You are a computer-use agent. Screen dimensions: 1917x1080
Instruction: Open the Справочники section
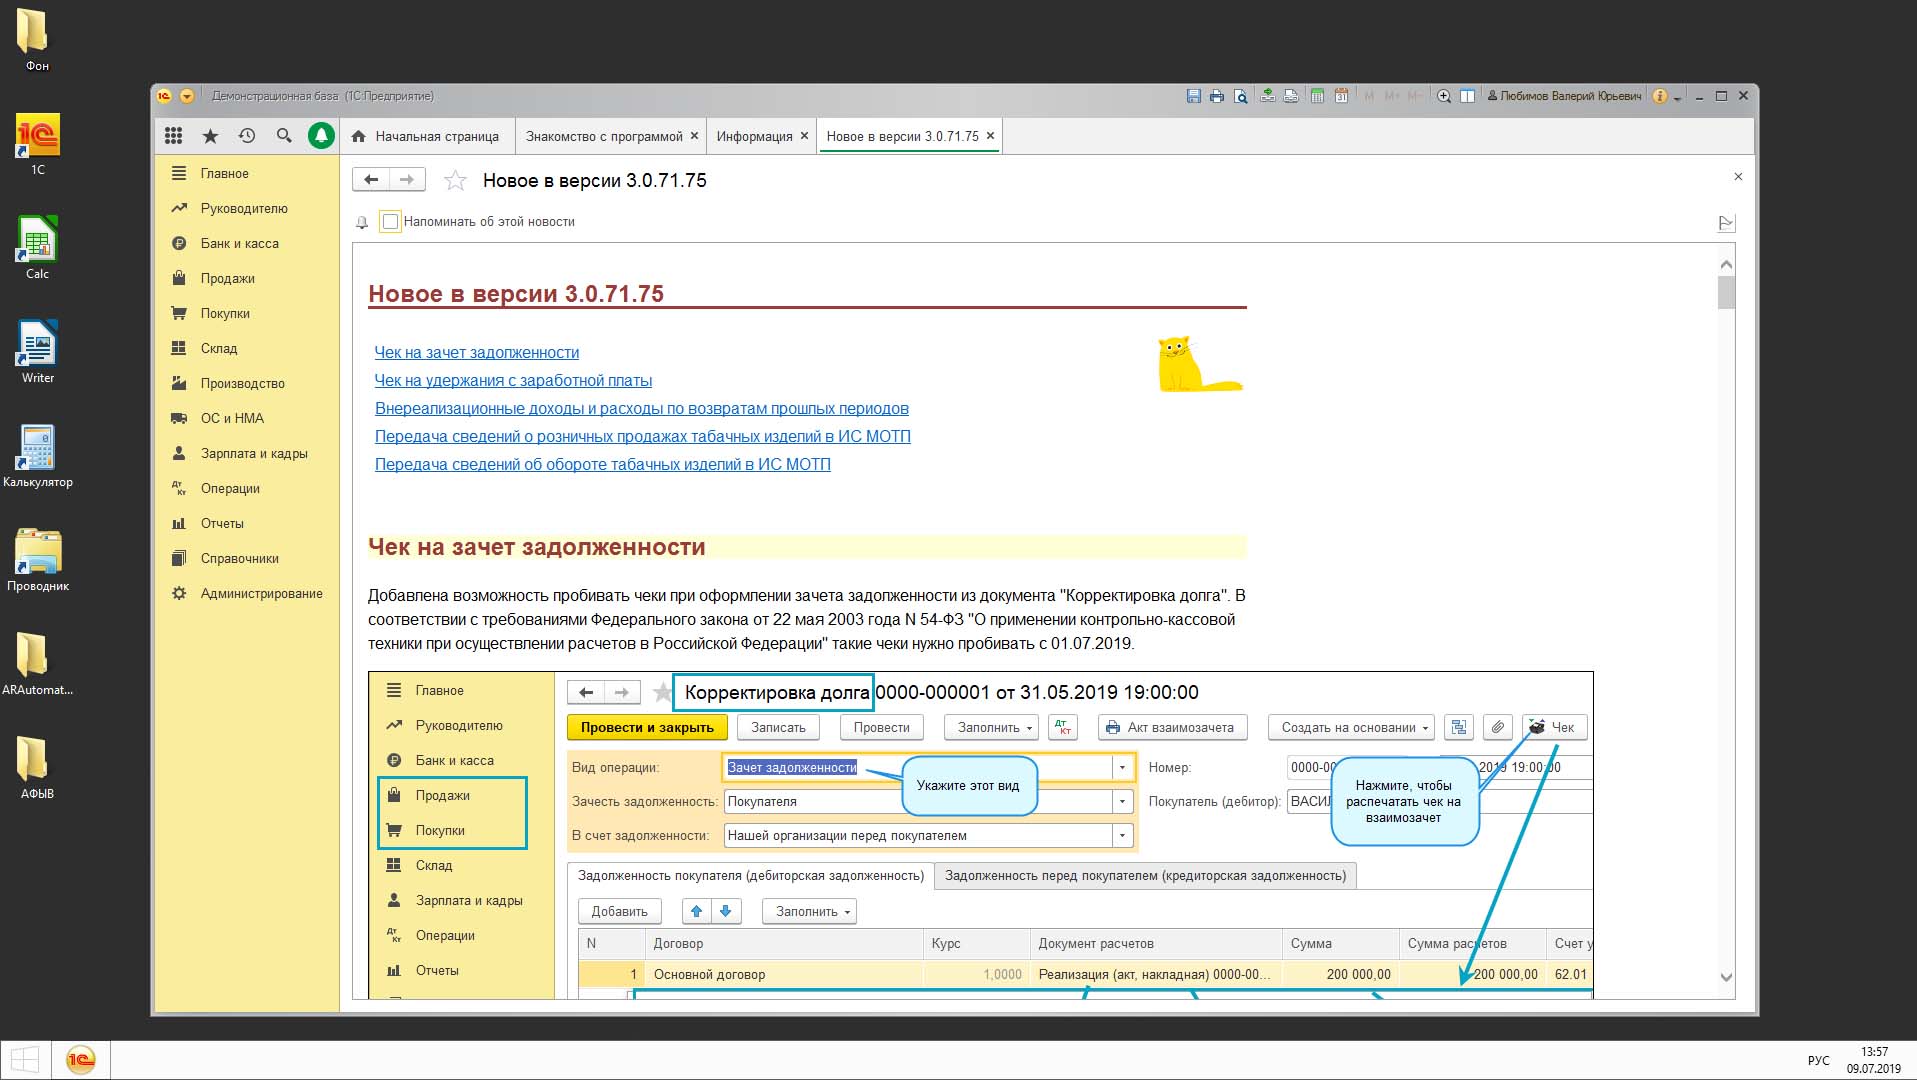(x=247, y=558)
